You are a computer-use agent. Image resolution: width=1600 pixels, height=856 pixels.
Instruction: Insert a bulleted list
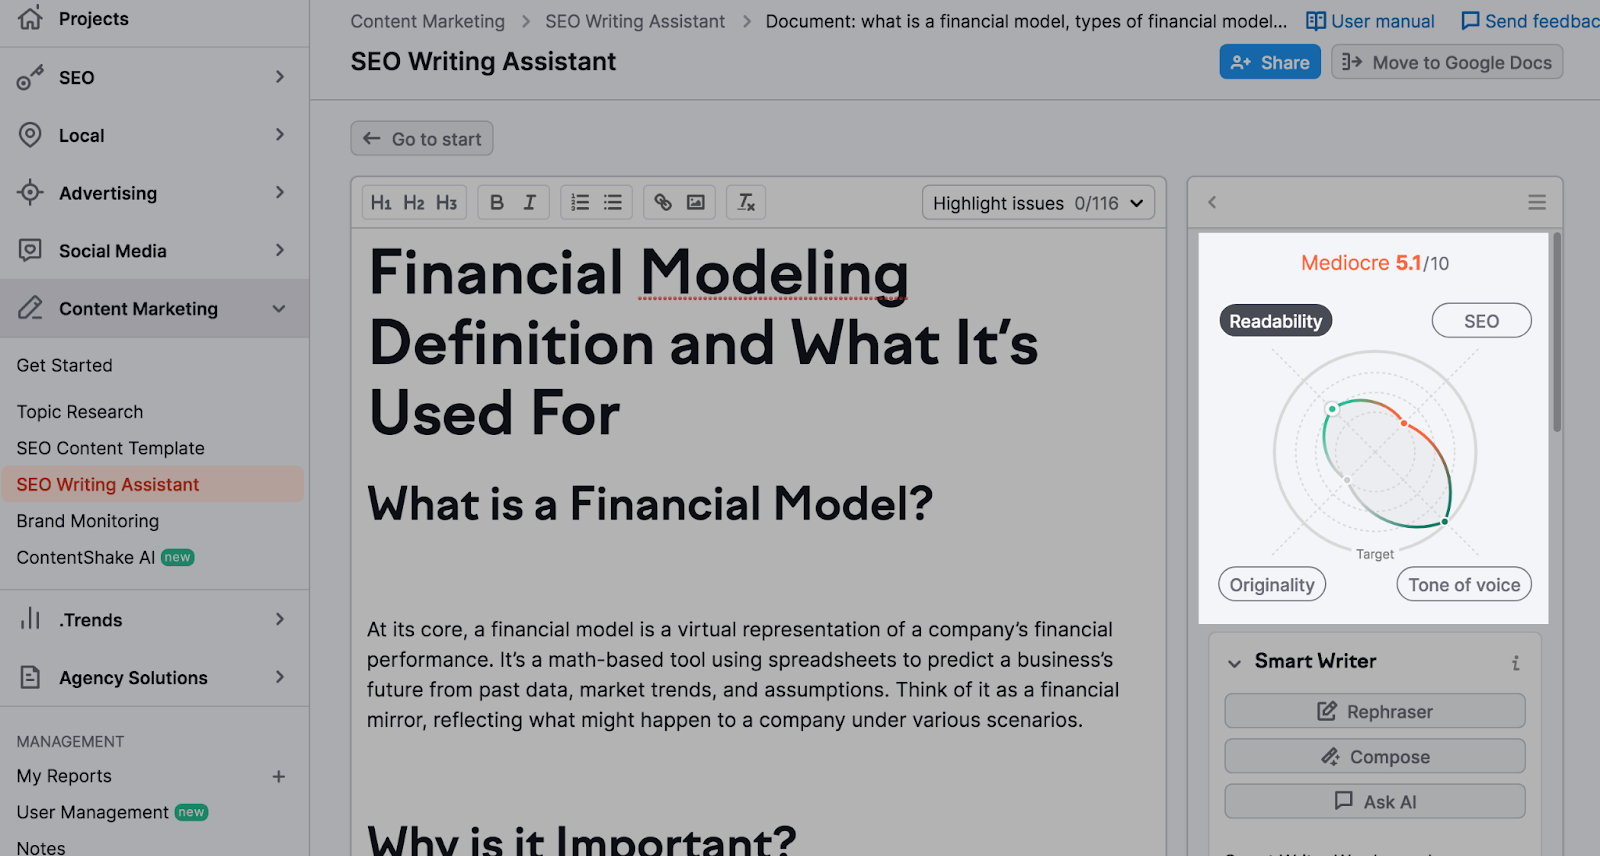[613, 203]
